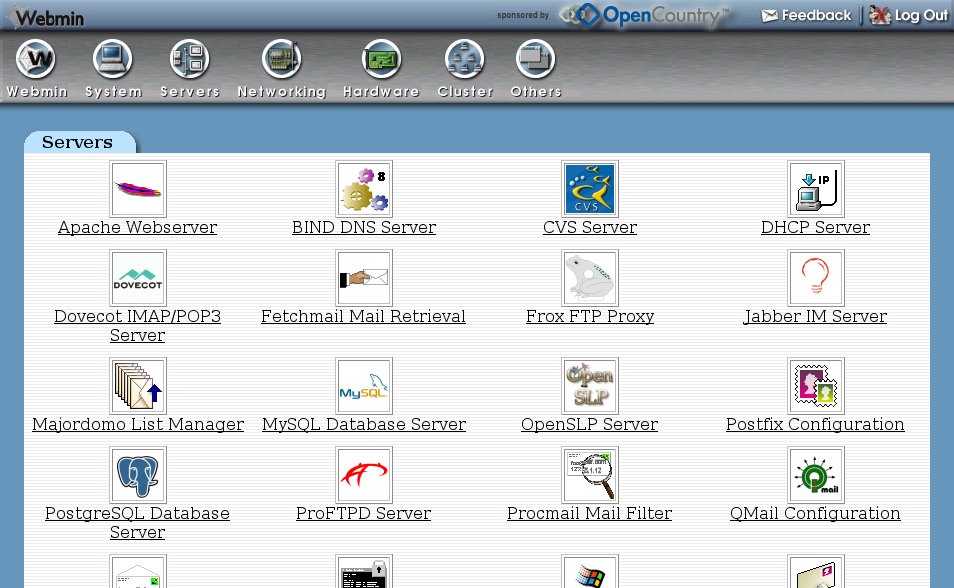Open the Postfix Configuration link
Viewport: 954px width, 588px height.
tap(815, 425)
